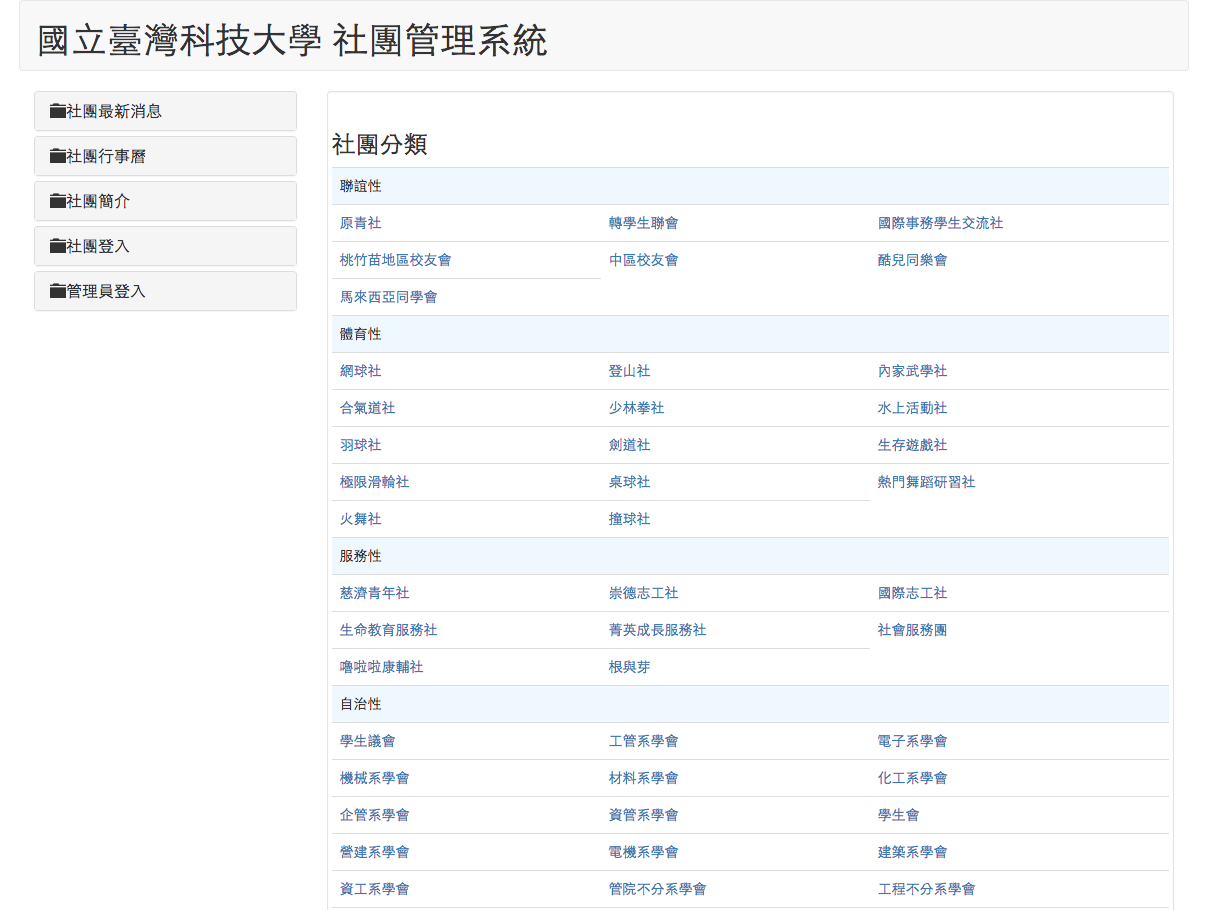Click the 國立臺灣科技大學 社團管理系統 title
Image resolution: width=1227 pixels, height=910 pixels.
(x=292, y=41)
